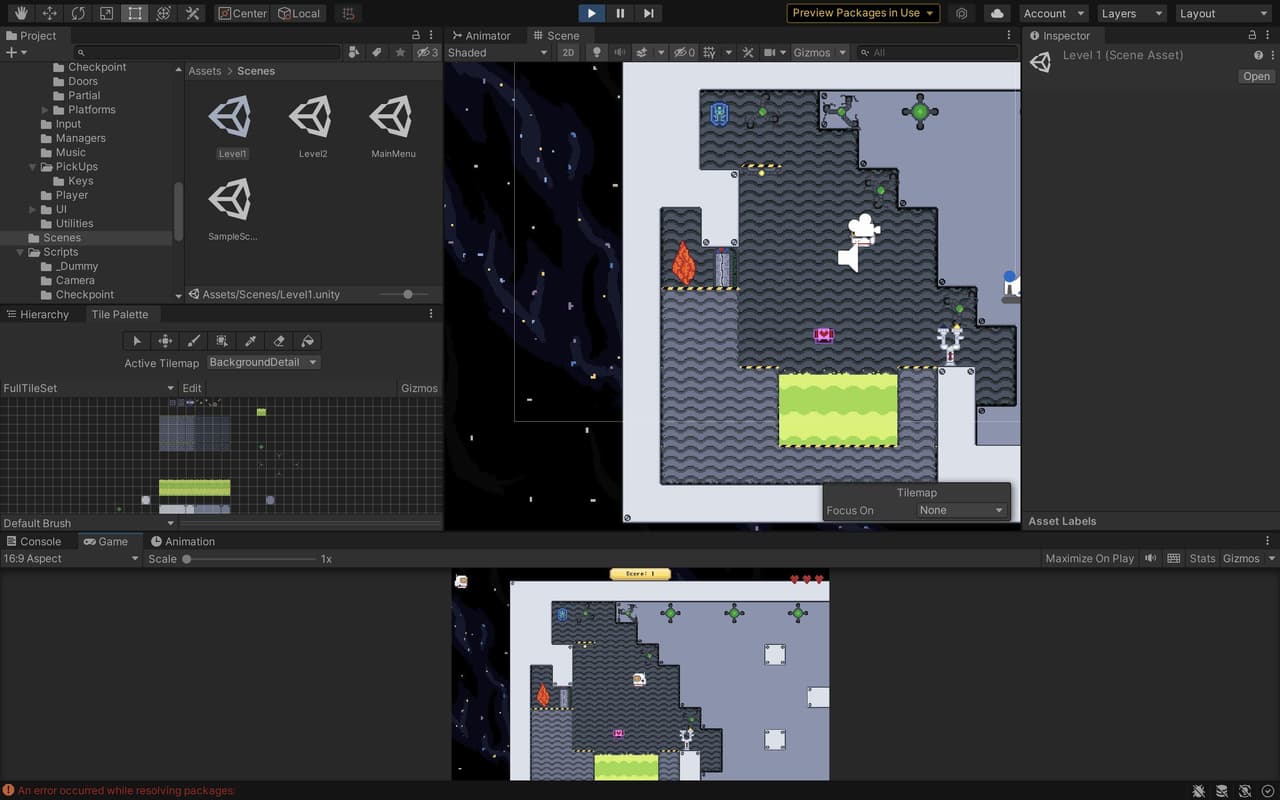The width and height of the screenshot is (1280, 800).
Task: Open scene camera settings icon
Action: (770, 52)
